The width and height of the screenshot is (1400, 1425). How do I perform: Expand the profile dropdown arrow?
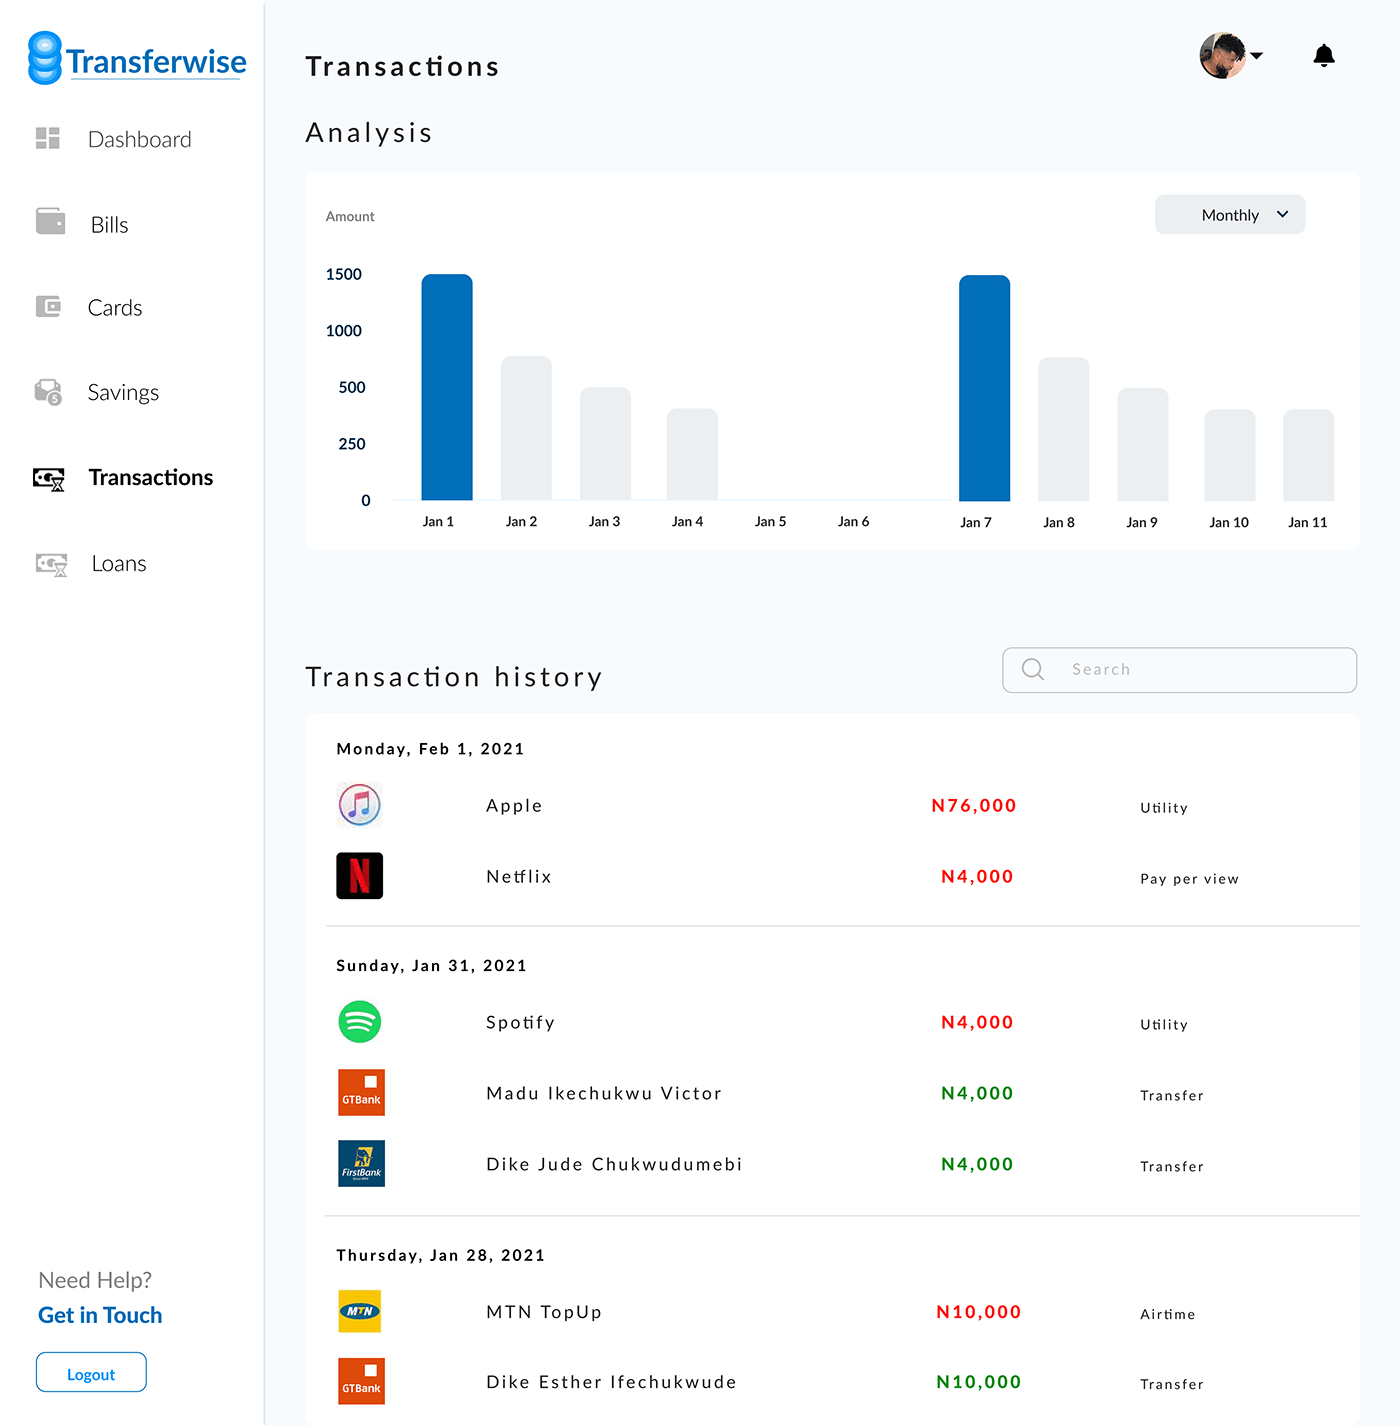(x=1257, y=56)
